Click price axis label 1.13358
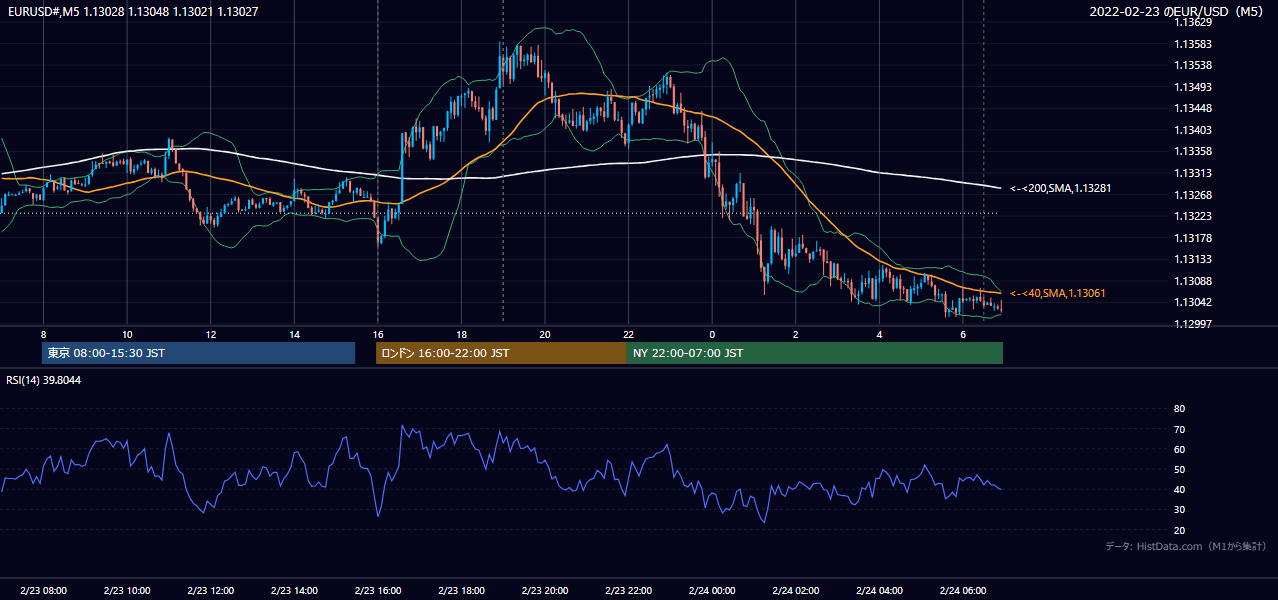 [x=1193, y=151]
